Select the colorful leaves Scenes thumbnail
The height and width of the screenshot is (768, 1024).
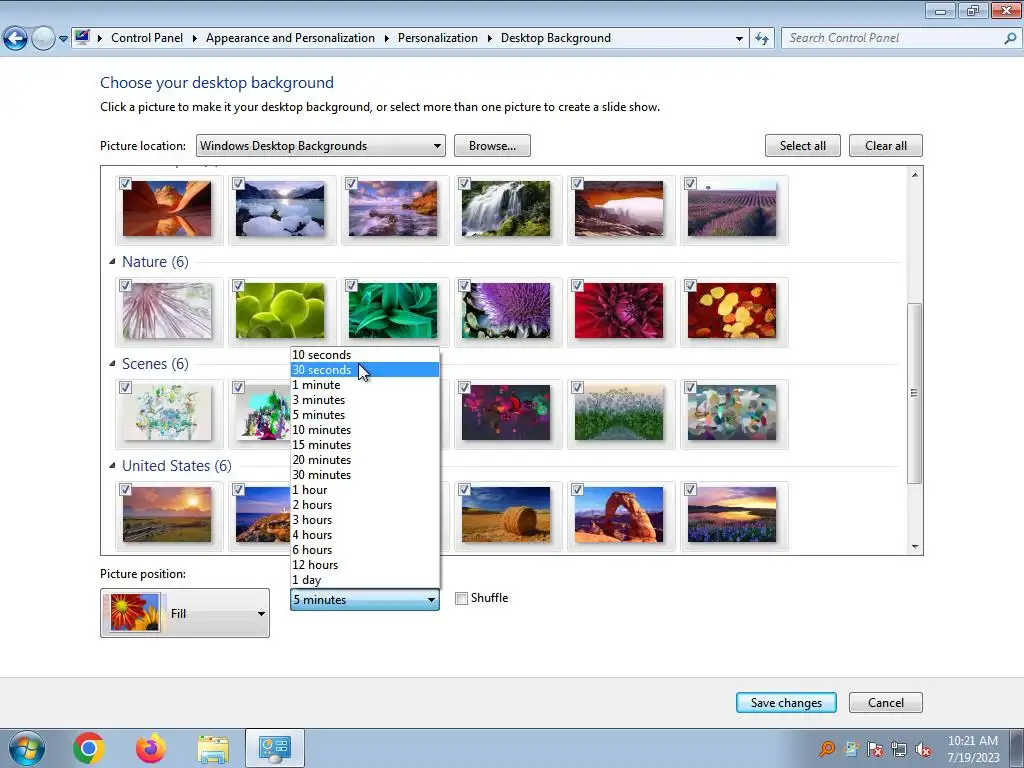[732, 413]
